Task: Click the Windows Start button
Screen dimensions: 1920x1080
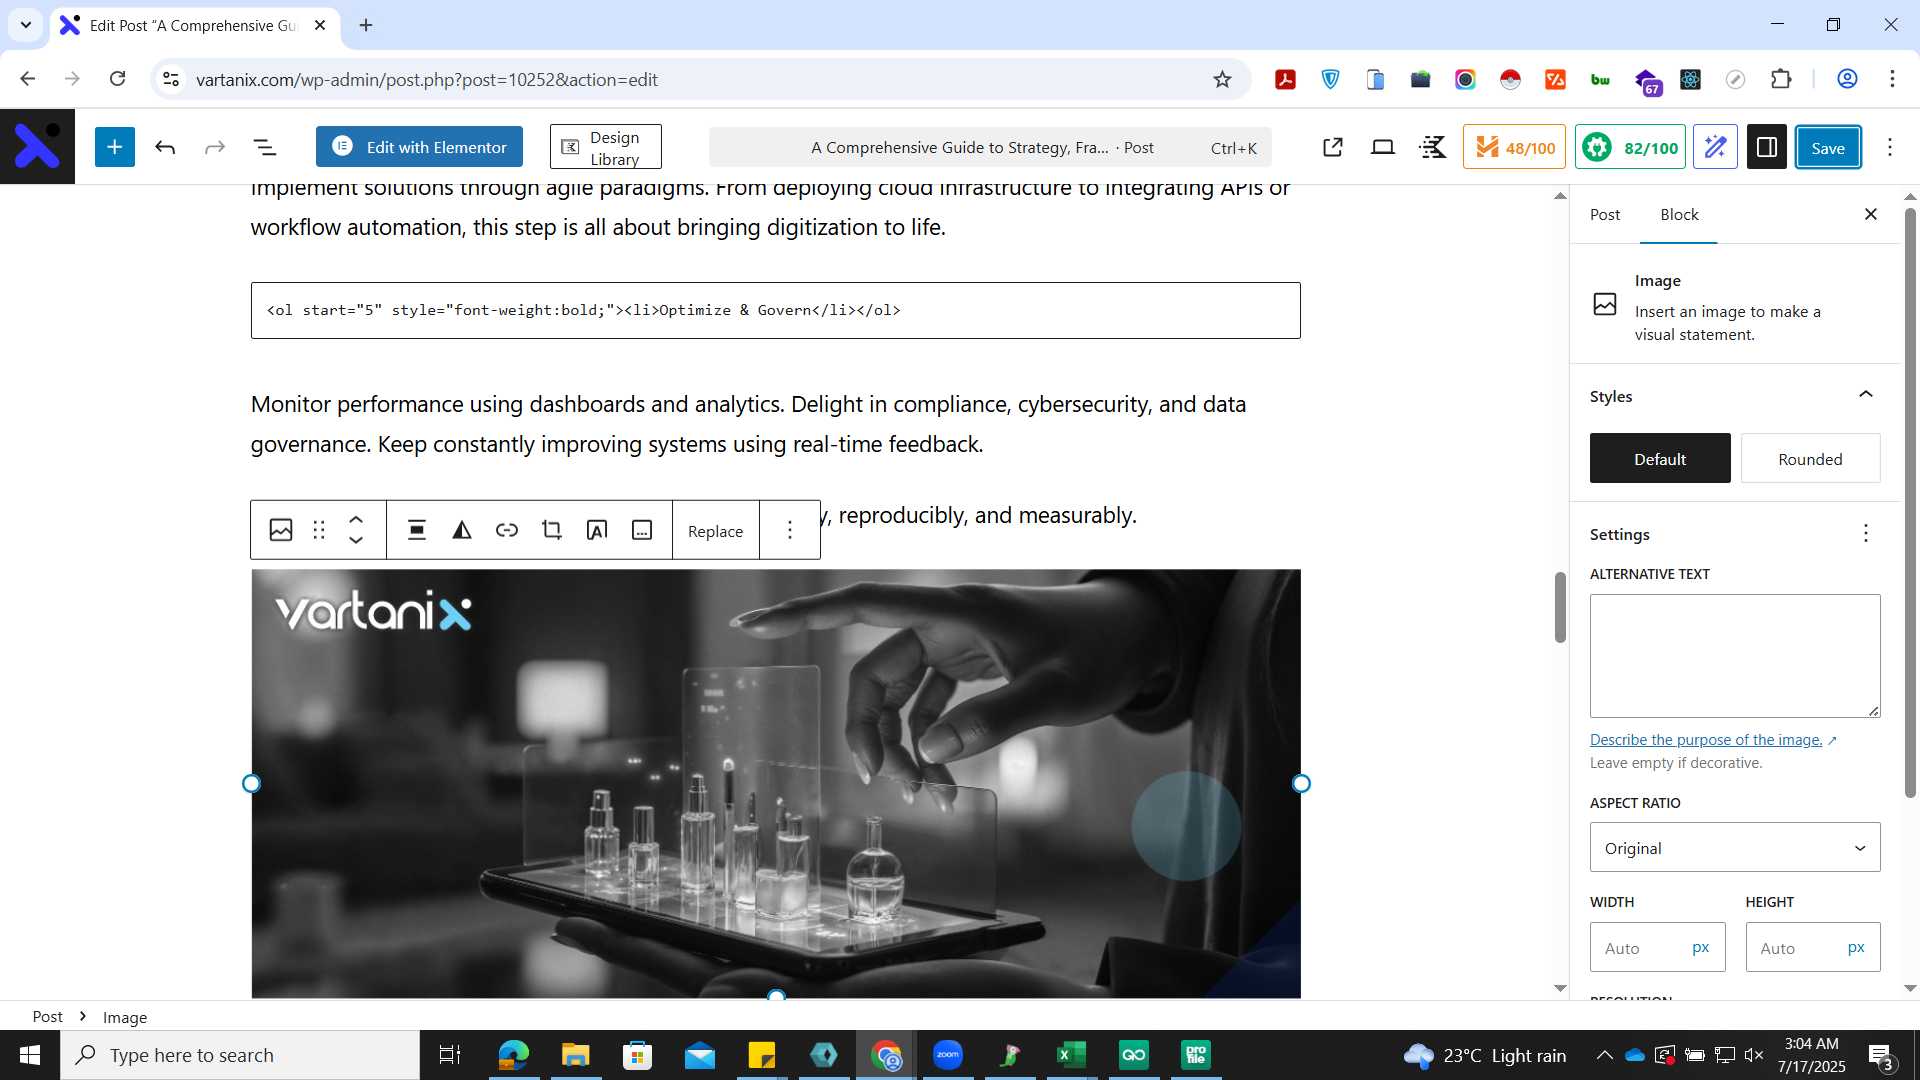Action: (30, 1055)
